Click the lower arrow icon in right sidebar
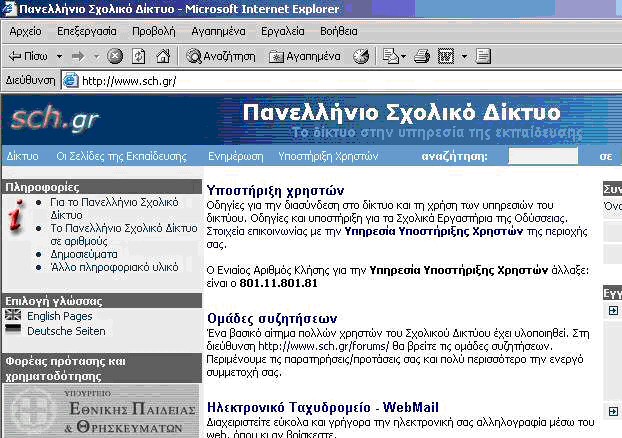This screenshot has height=438, width=622. [x=613, y=411]
